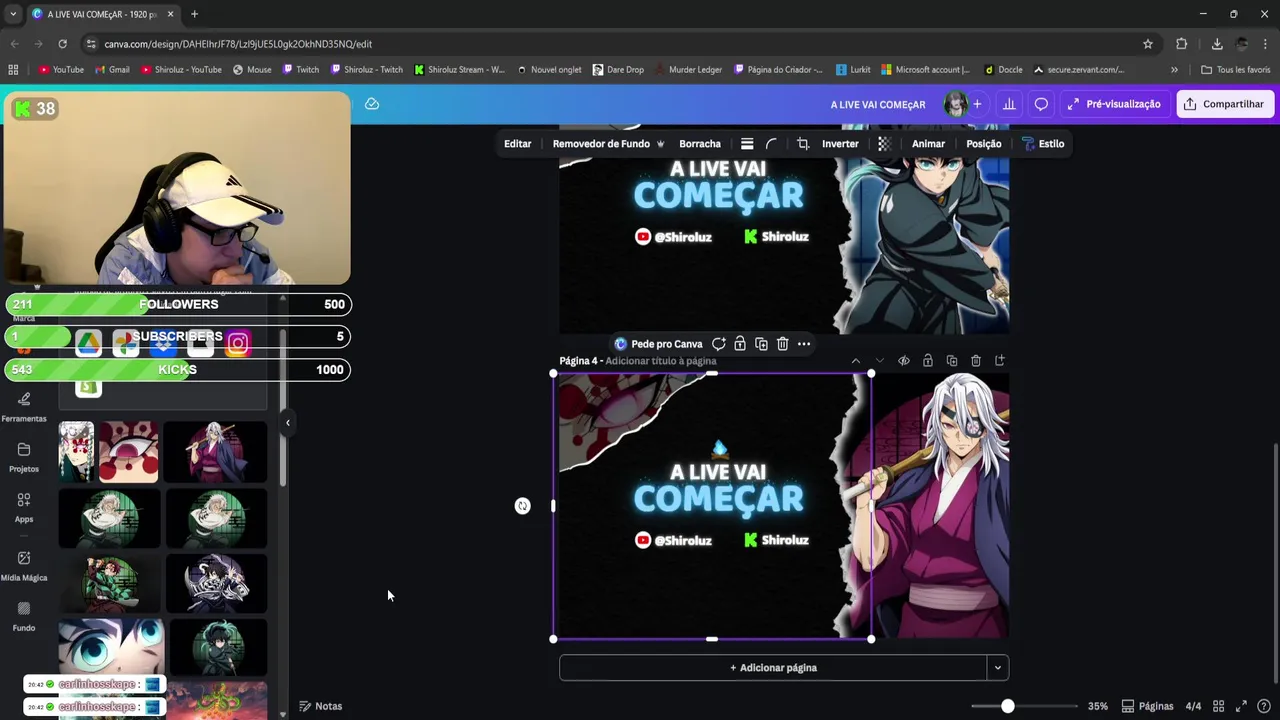Select the crop tool icon
The width and height of the screenshot is (1280, 720).
802,144
